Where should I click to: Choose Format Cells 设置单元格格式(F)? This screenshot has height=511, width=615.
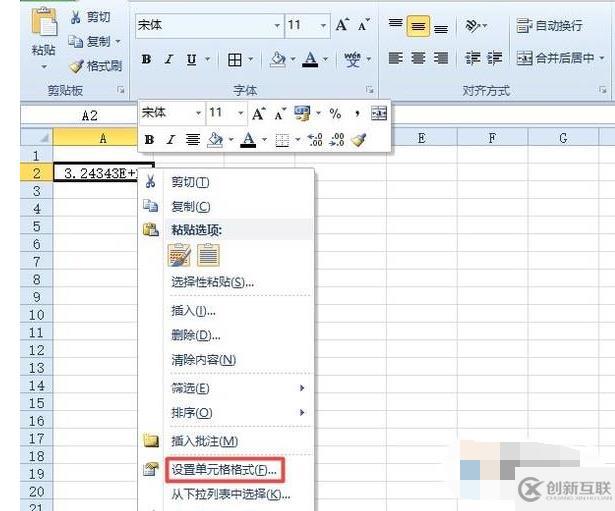pos(226,469)
